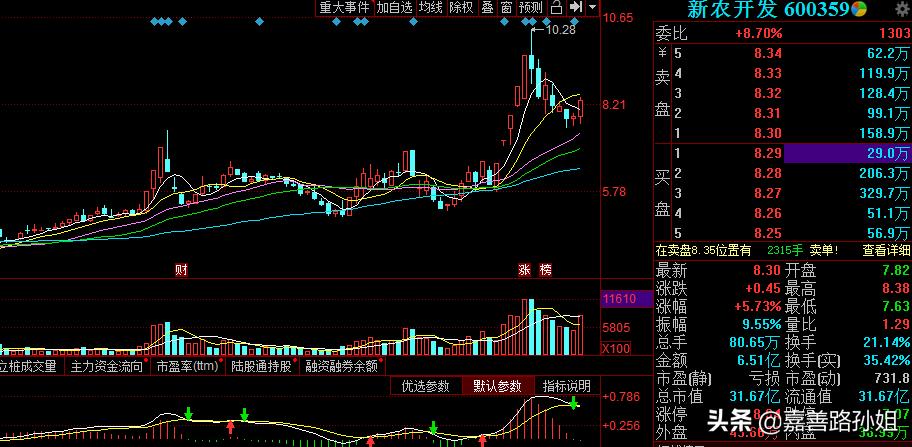Click buy-4 price 8.26

pos(768,213)
